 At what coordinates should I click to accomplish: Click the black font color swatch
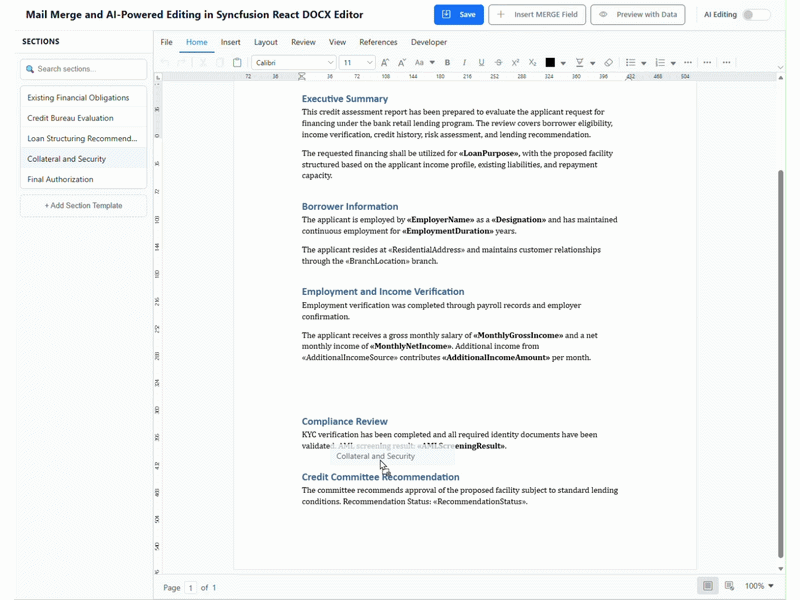click(550, 63)
